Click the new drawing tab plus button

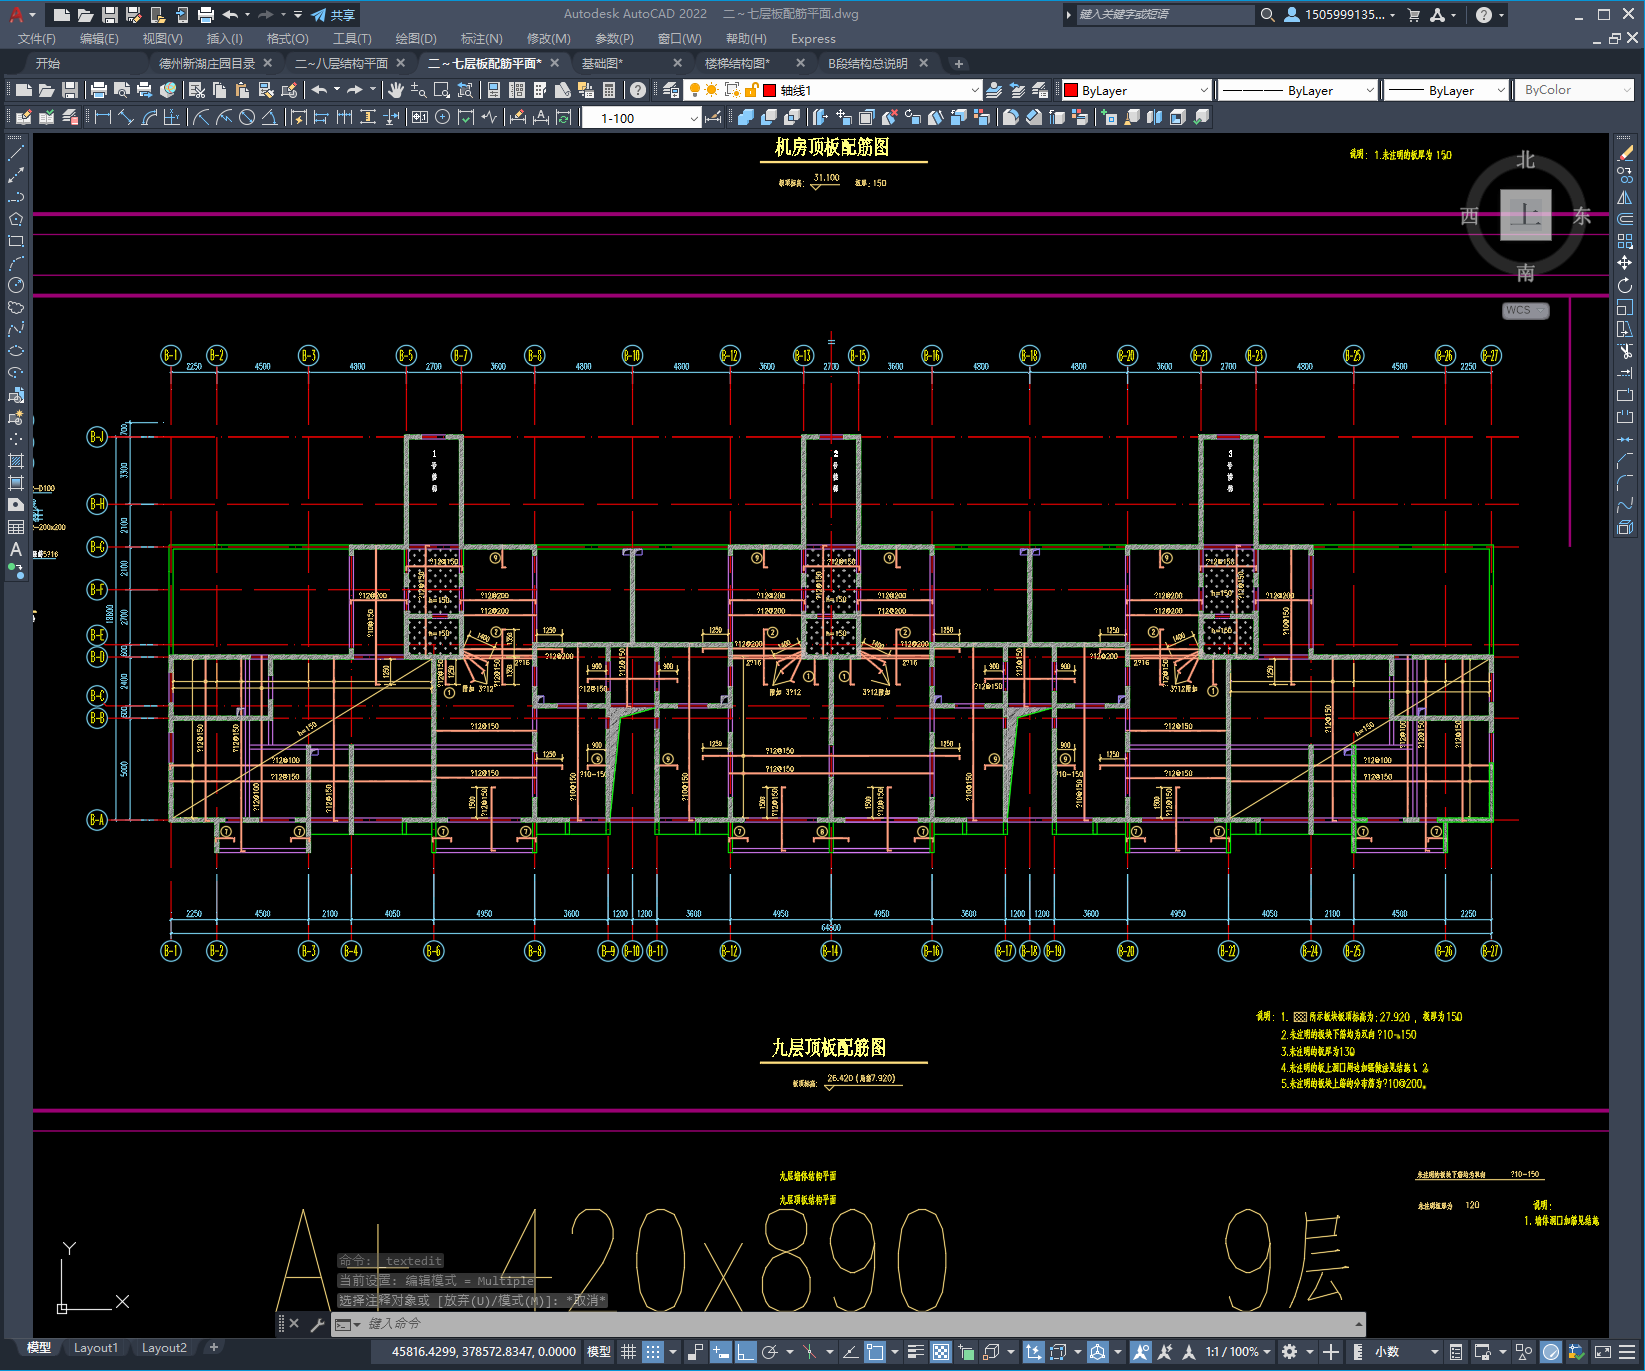click(958, 63)
